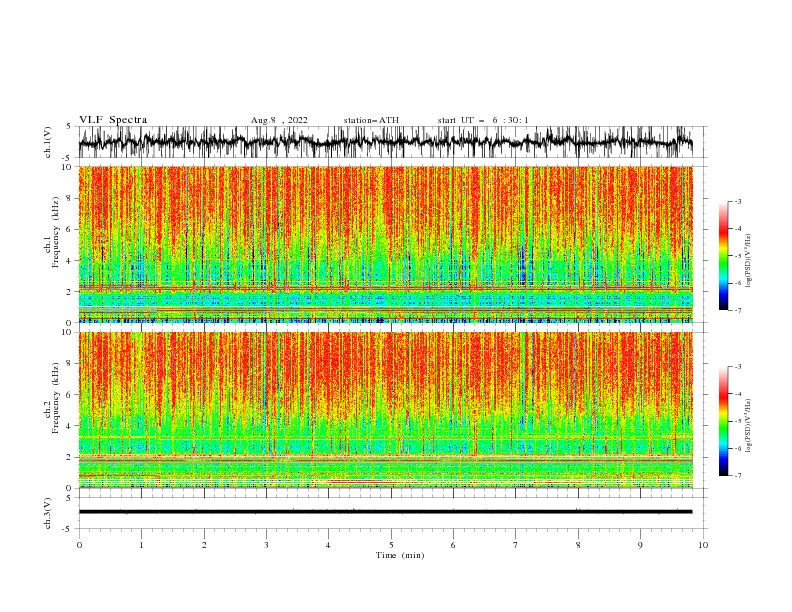The width and height of the screenshot is (792, 612).
Task: Click the "9" minute time tick label
Action: 640,545
